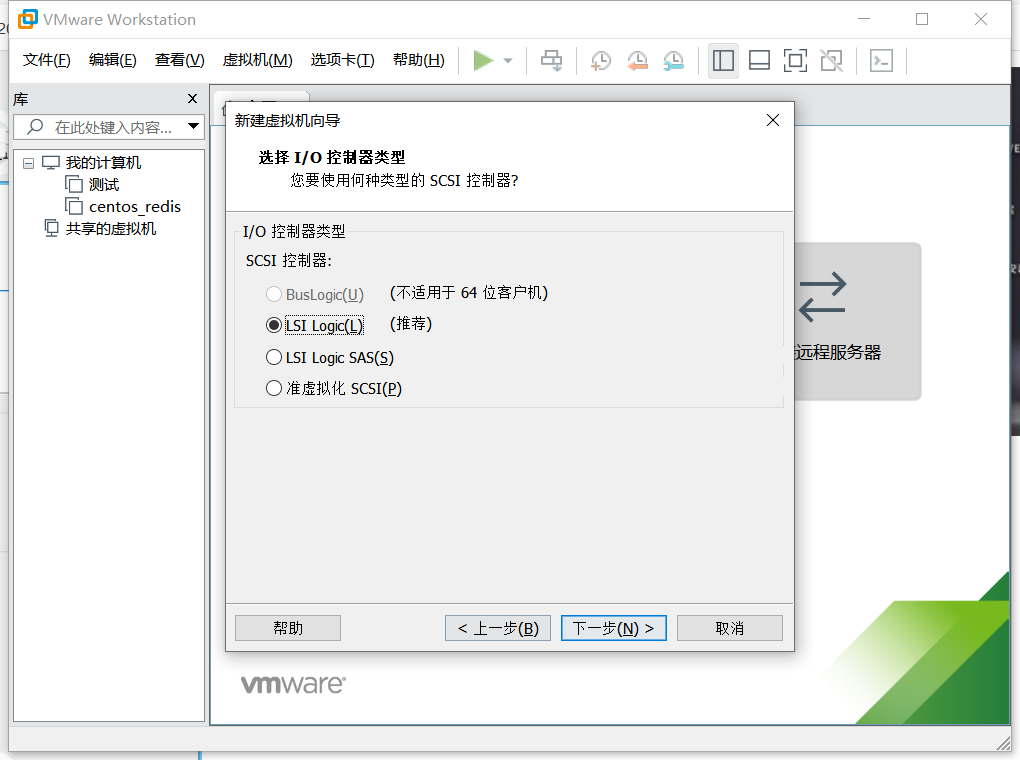The height and width of the screenshot is (760, 1020).
Task: Take a snapshot using the snapshot icon
Action: [600, 61]
